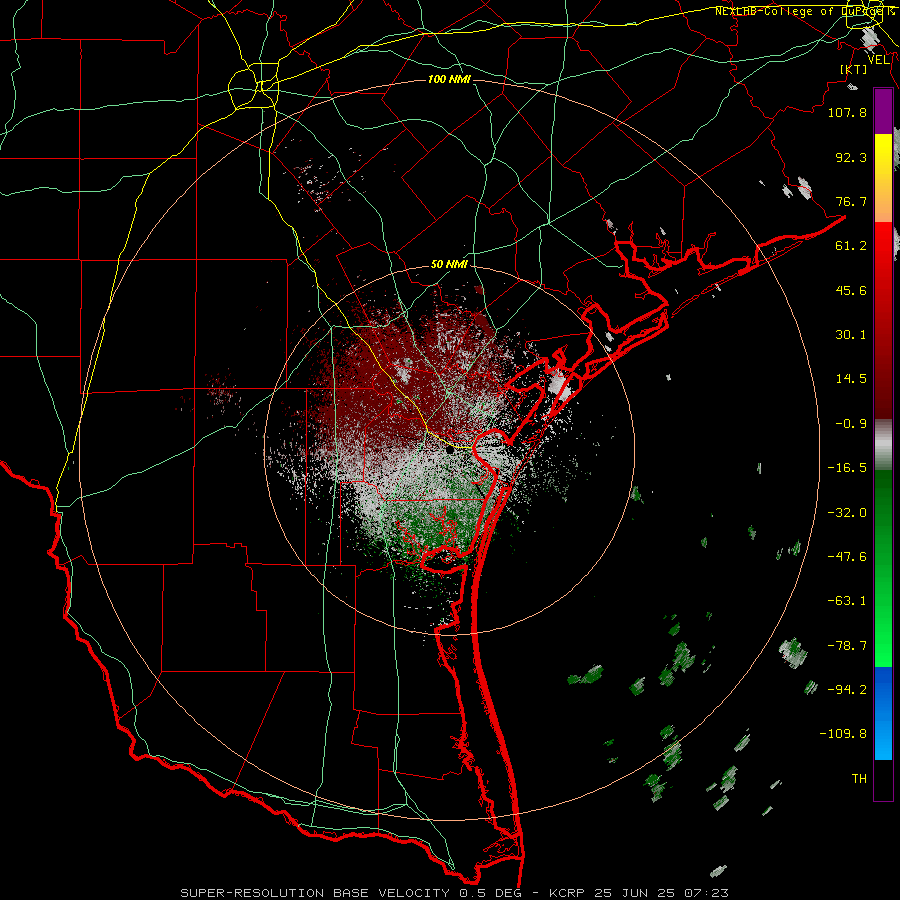This screenshot has height=900, width=900.
Task: Click the 107.8 legend value
Action: [x=847, y=112]
